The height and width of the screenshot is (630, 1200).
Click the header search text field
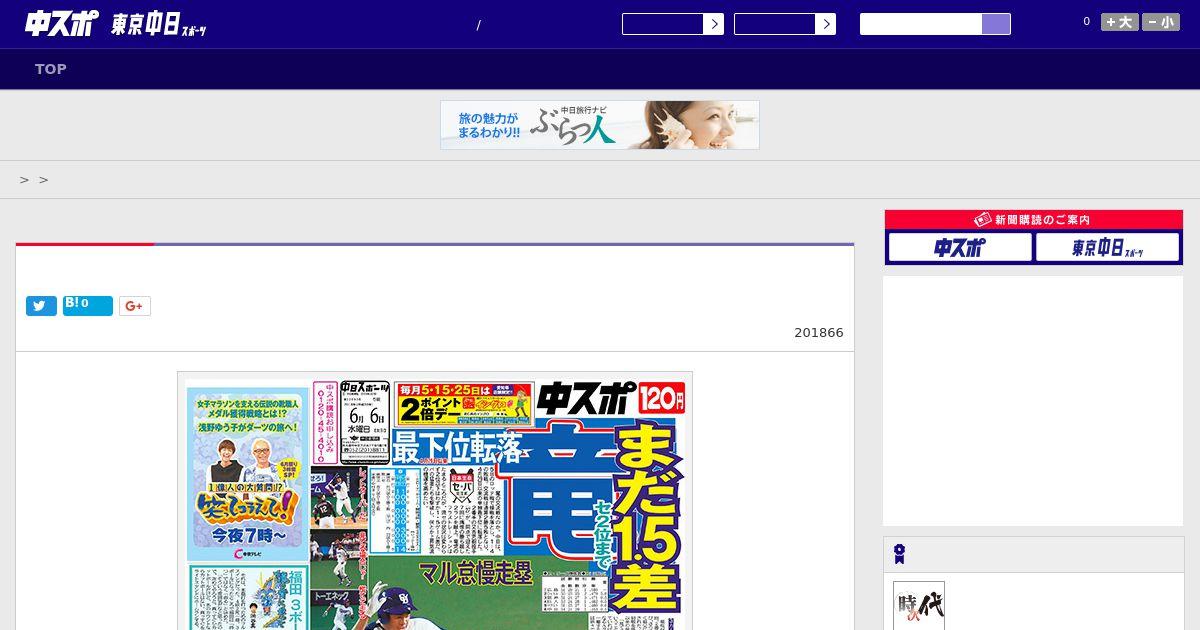coord(921,24)
